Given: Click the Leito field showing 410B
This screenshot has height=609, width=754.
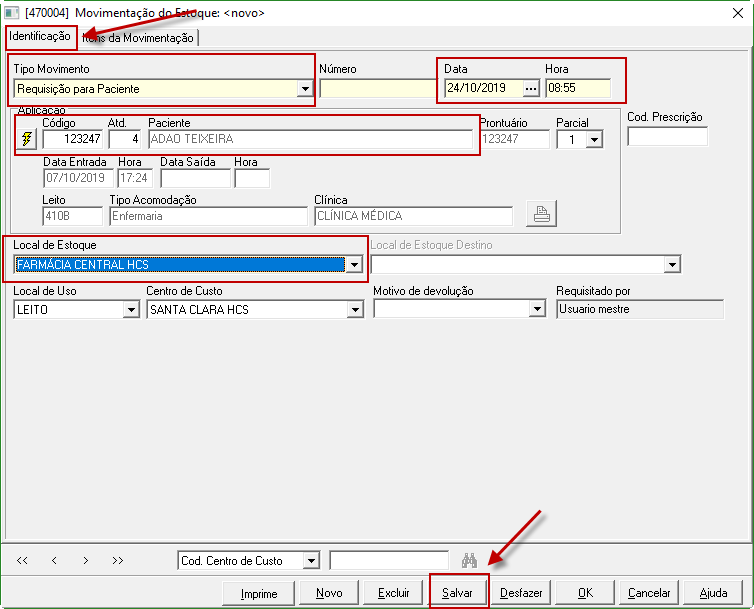Looking at the screenshot, I should coord(73,216).
